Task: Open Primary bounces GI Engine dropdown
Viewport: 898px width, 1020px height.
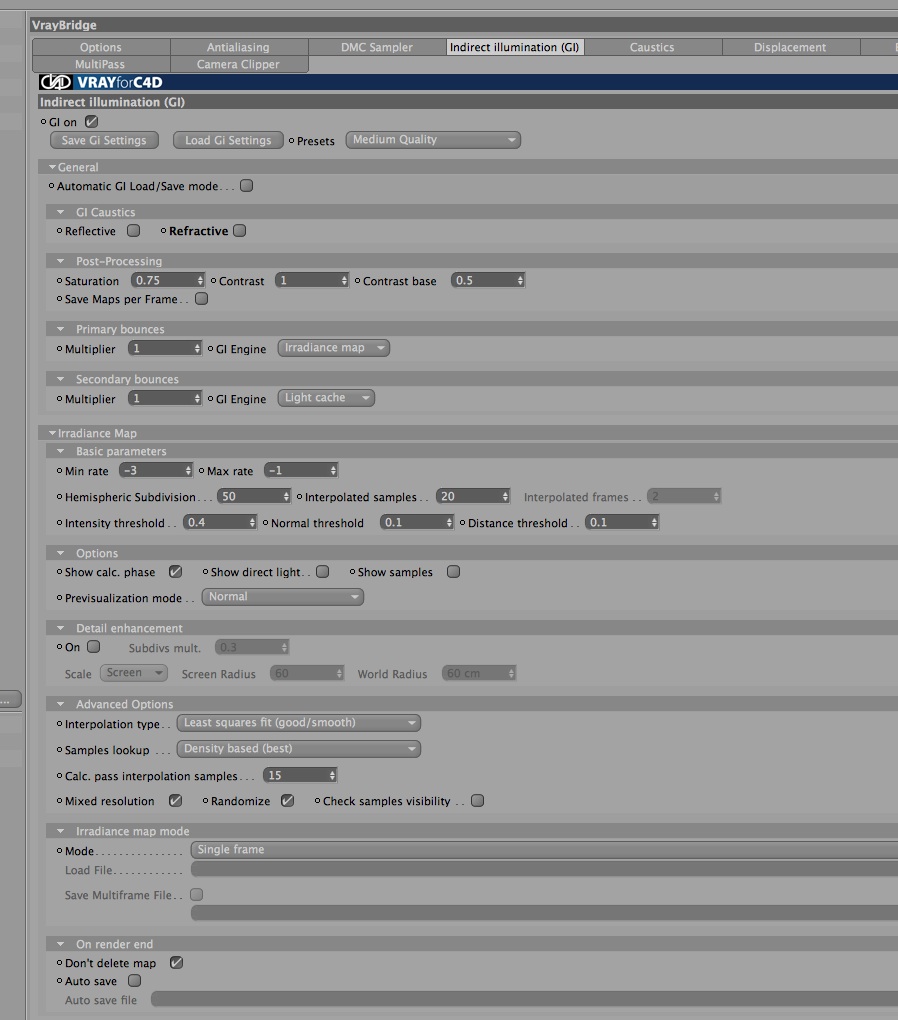Action: tap(333, 348)
